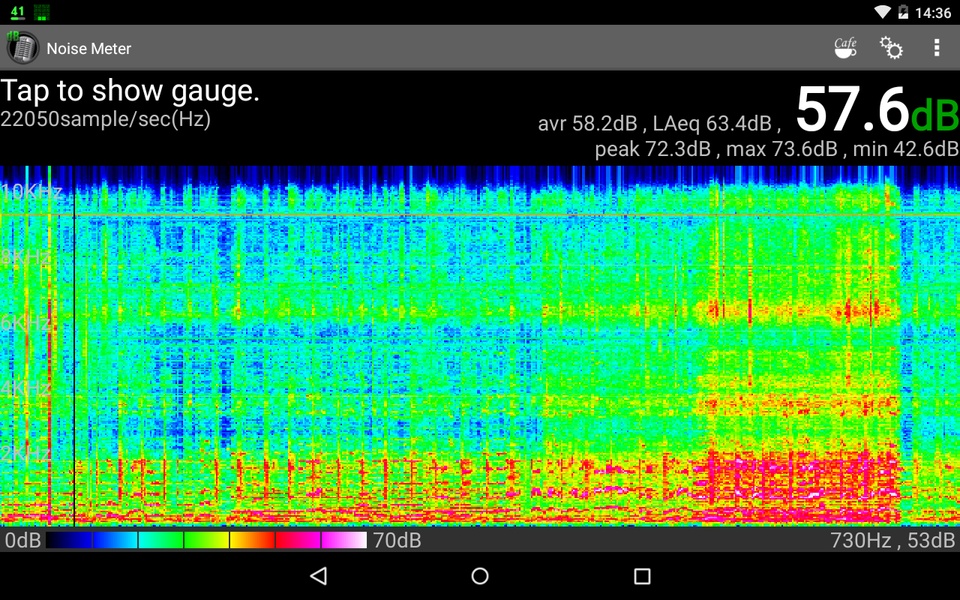Image resolution: width=960 pixels, height=600 pixels.
Task: Tap the 8KHz axis label
Action: tap(25, 257)
